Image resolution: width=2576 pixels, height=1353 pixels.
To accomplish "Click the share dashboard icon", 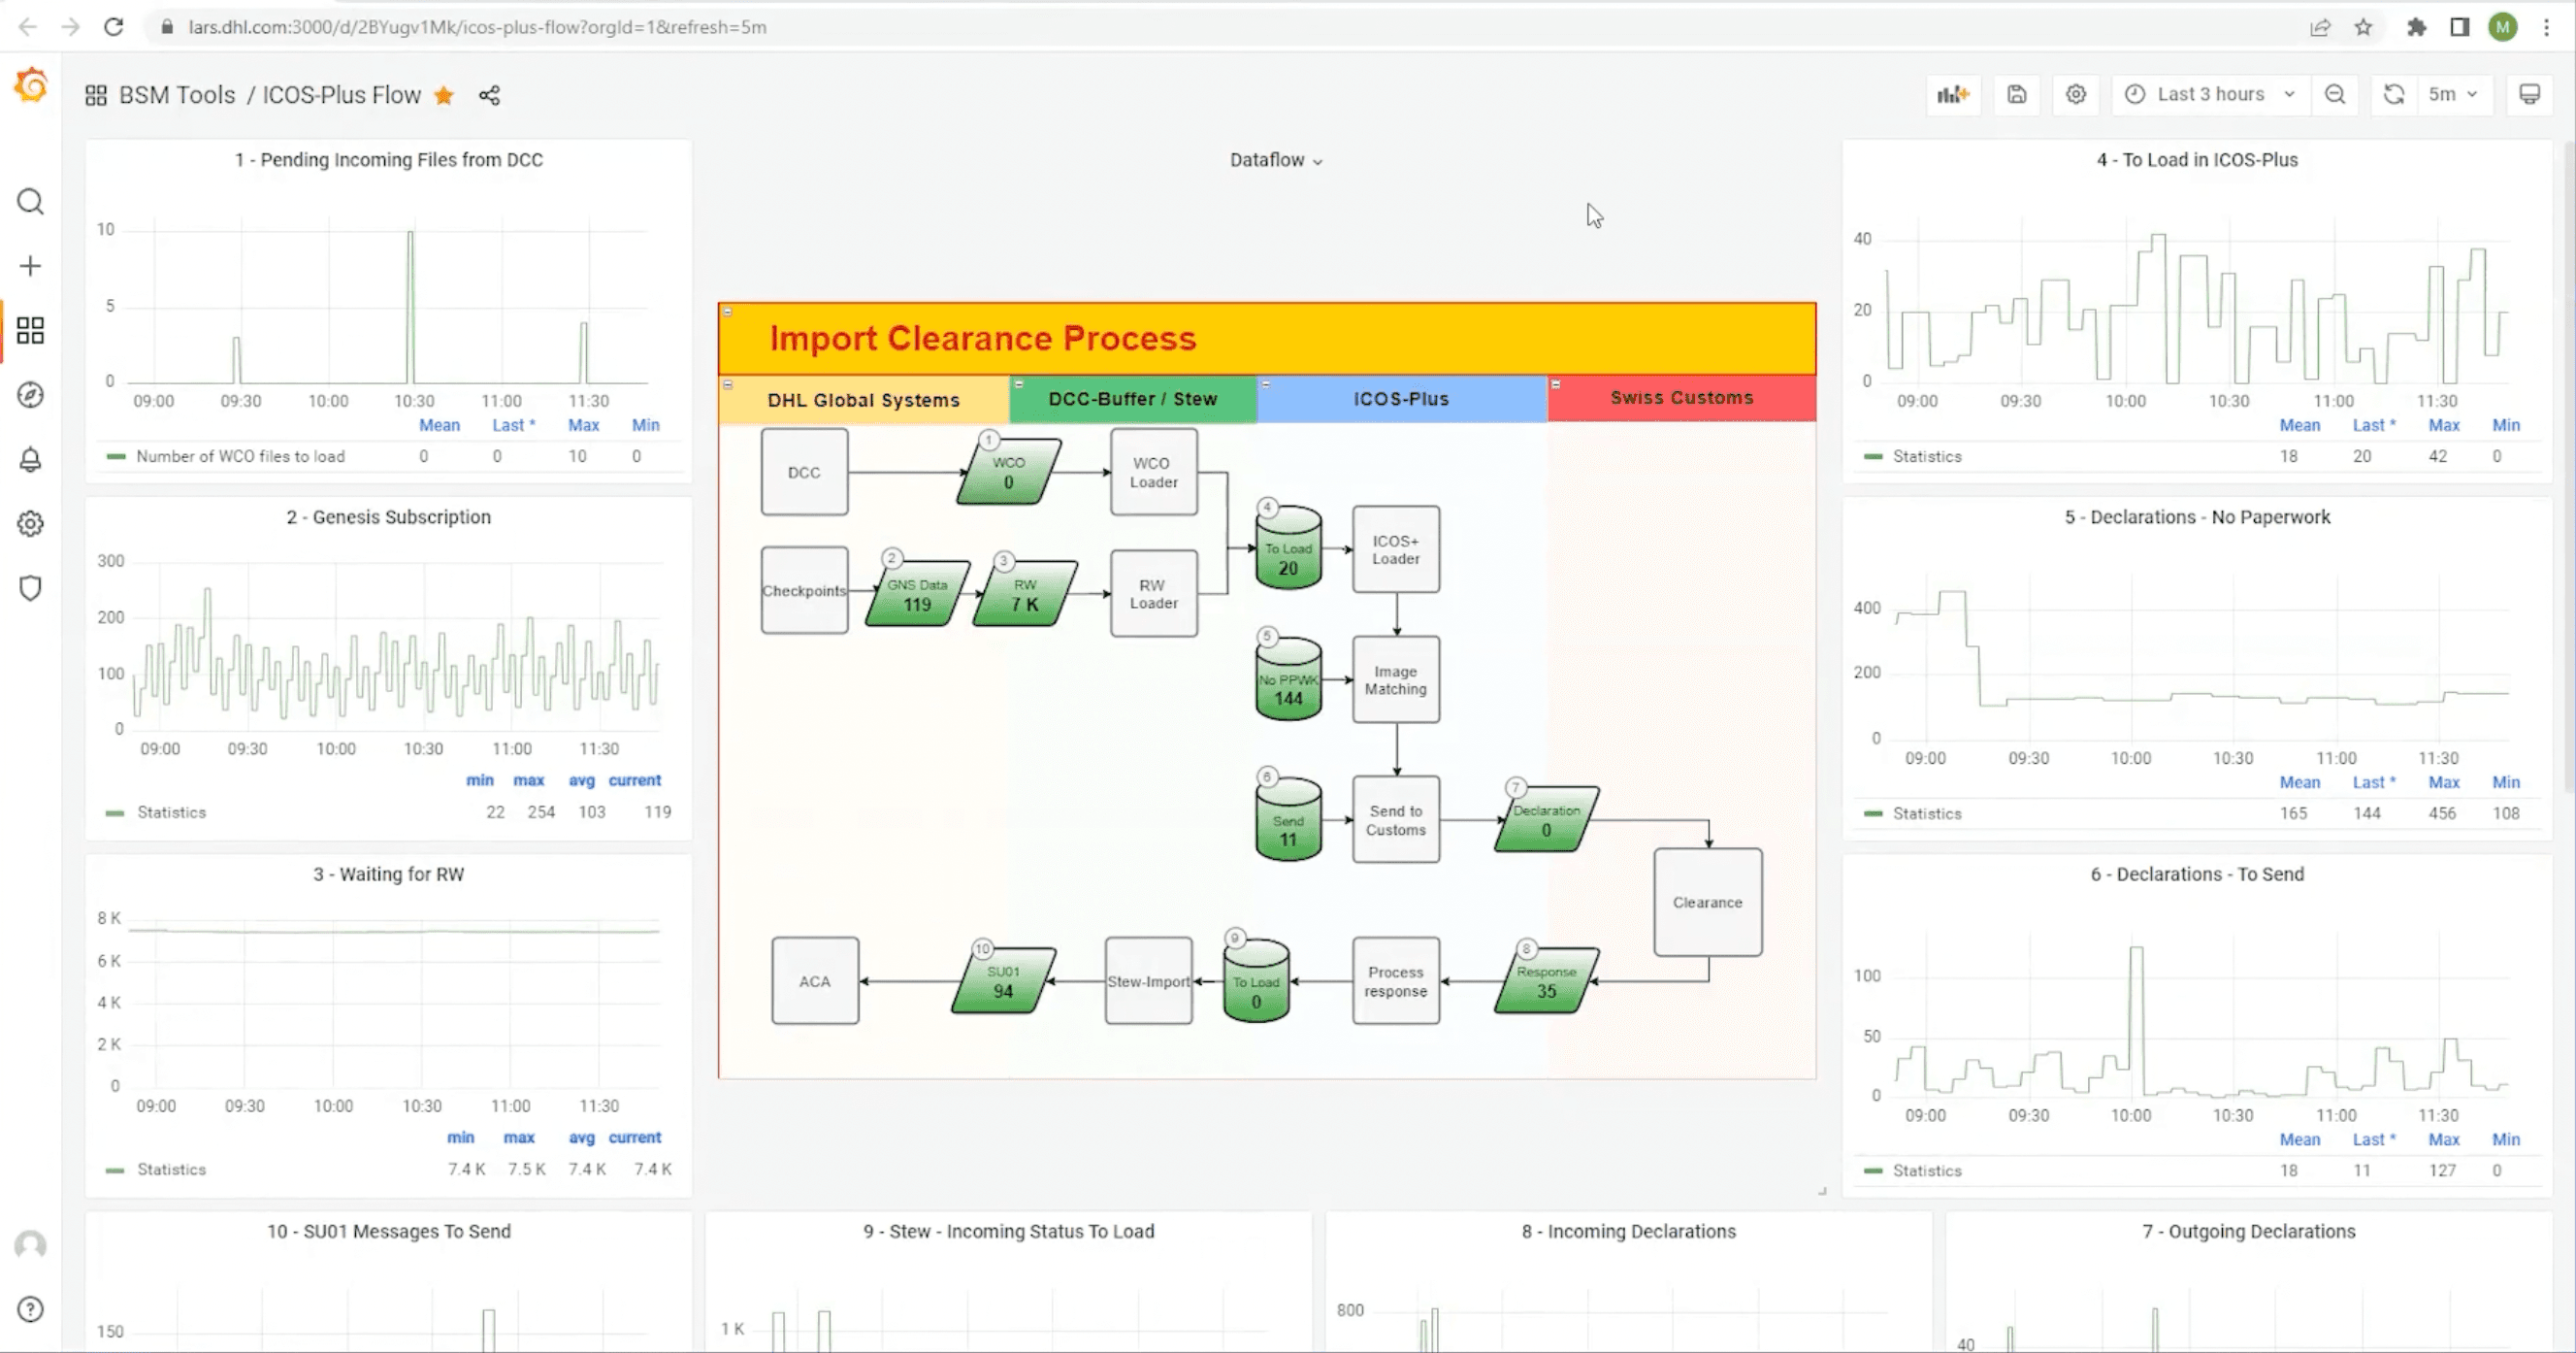I will pos(489,95).
